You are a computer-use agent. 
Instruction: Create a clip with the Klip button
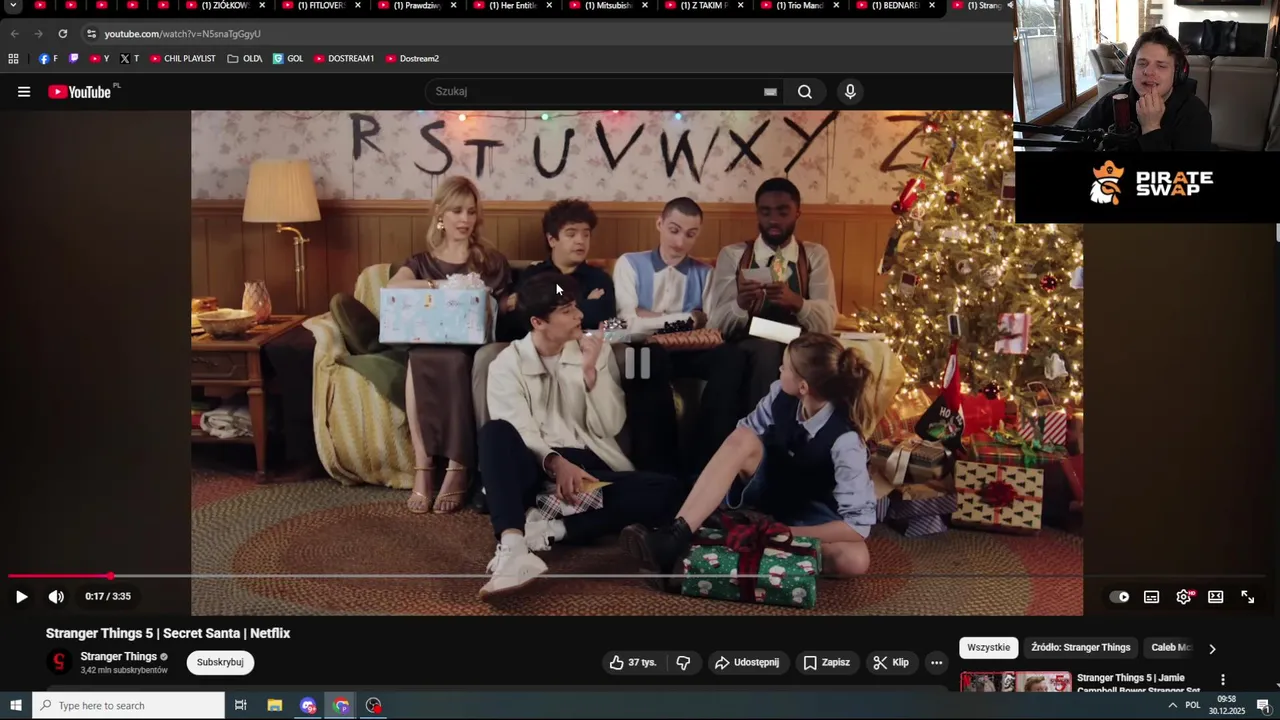(891, 662)
